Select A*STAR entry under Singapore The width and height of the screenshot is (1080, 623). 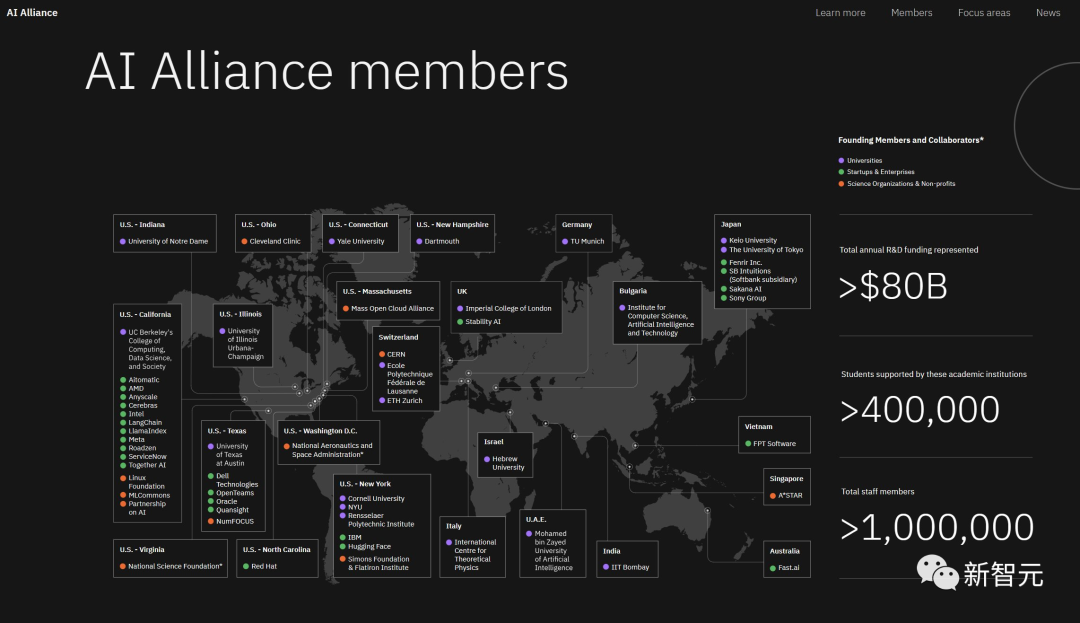[786, 496]
